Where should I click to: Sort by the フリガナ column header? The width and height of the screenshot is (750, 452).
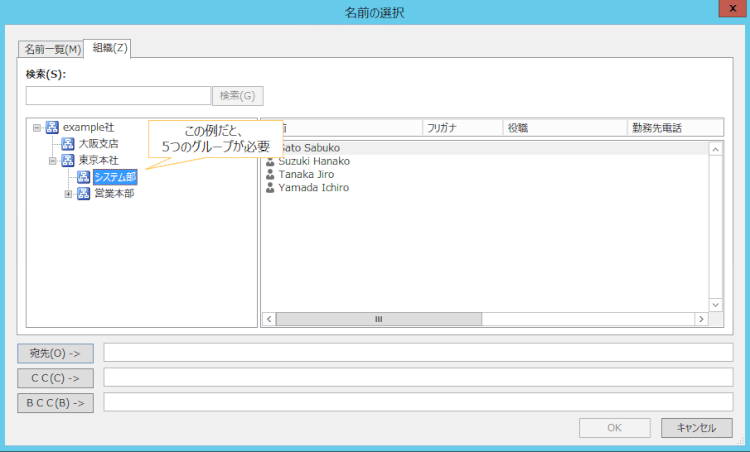461,128
